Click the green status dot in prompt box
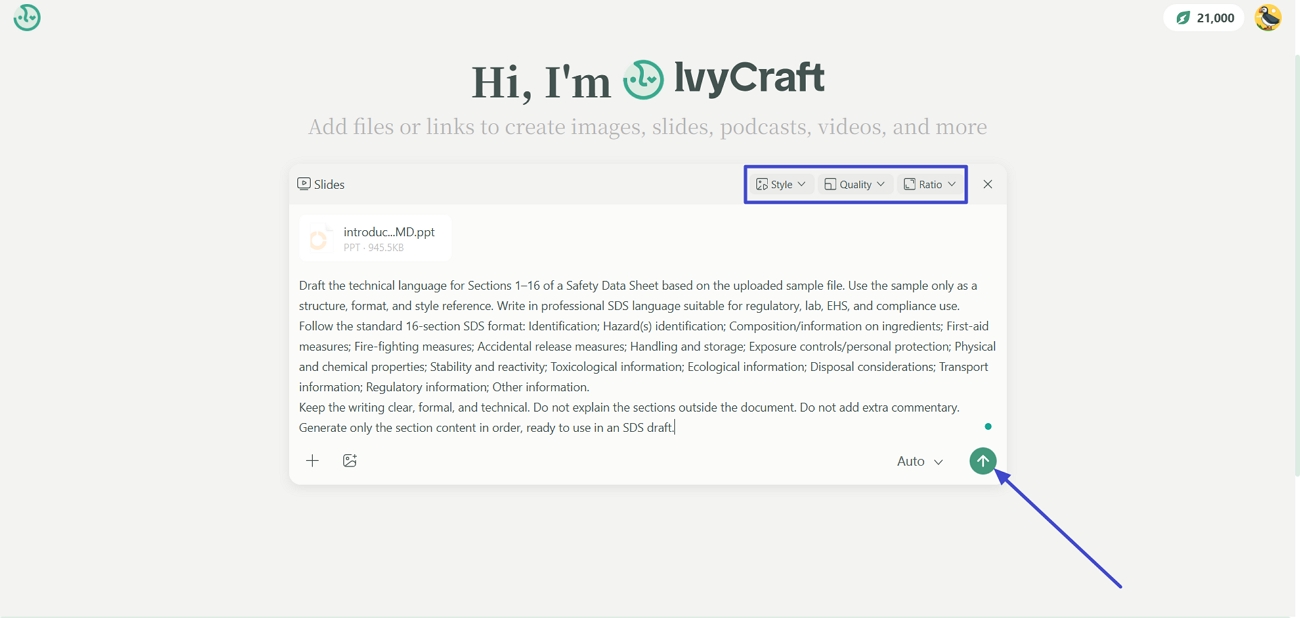 [988, 427]
